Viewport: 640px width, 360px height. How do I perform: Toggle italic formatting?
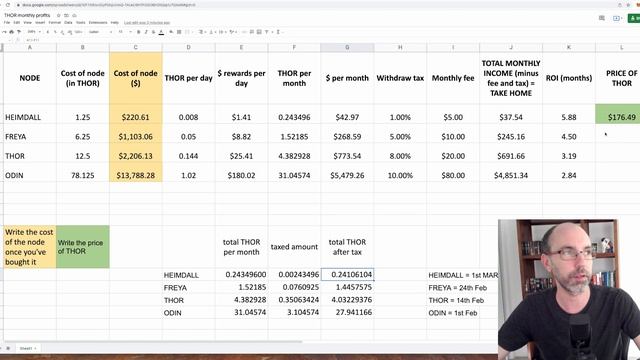tap(146, 32)
